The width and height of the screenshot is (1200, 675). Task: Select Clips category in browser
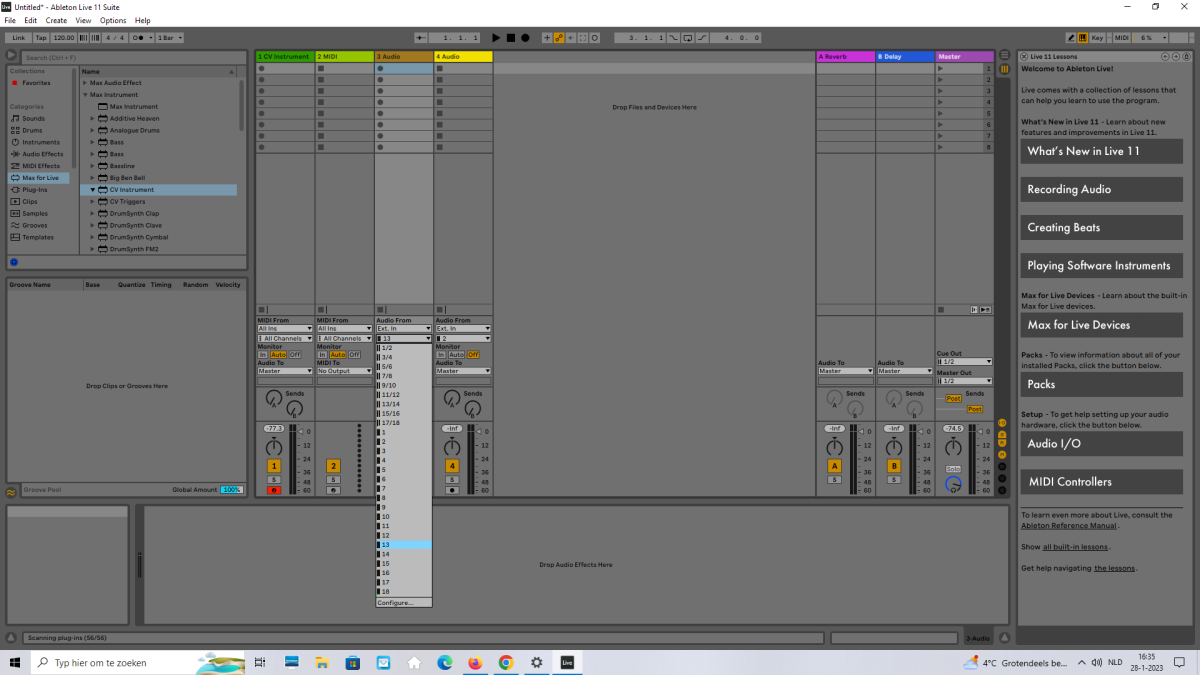(x=30, y=201)
